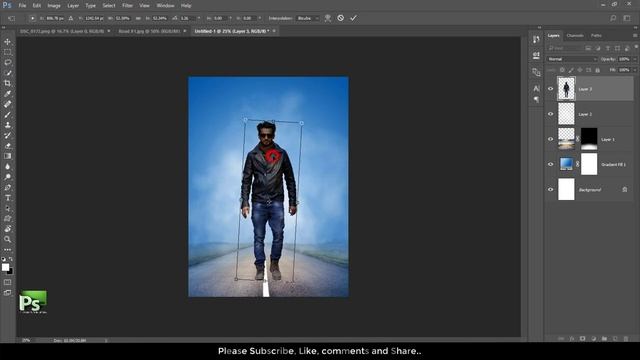Select the Dodge tool

(7, 177)
